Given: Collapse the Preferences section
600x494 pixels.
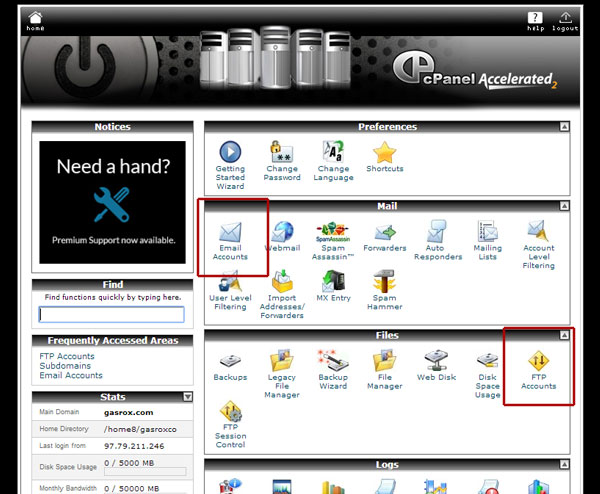Looking at the screenshot, I should [x=564, y=127].
